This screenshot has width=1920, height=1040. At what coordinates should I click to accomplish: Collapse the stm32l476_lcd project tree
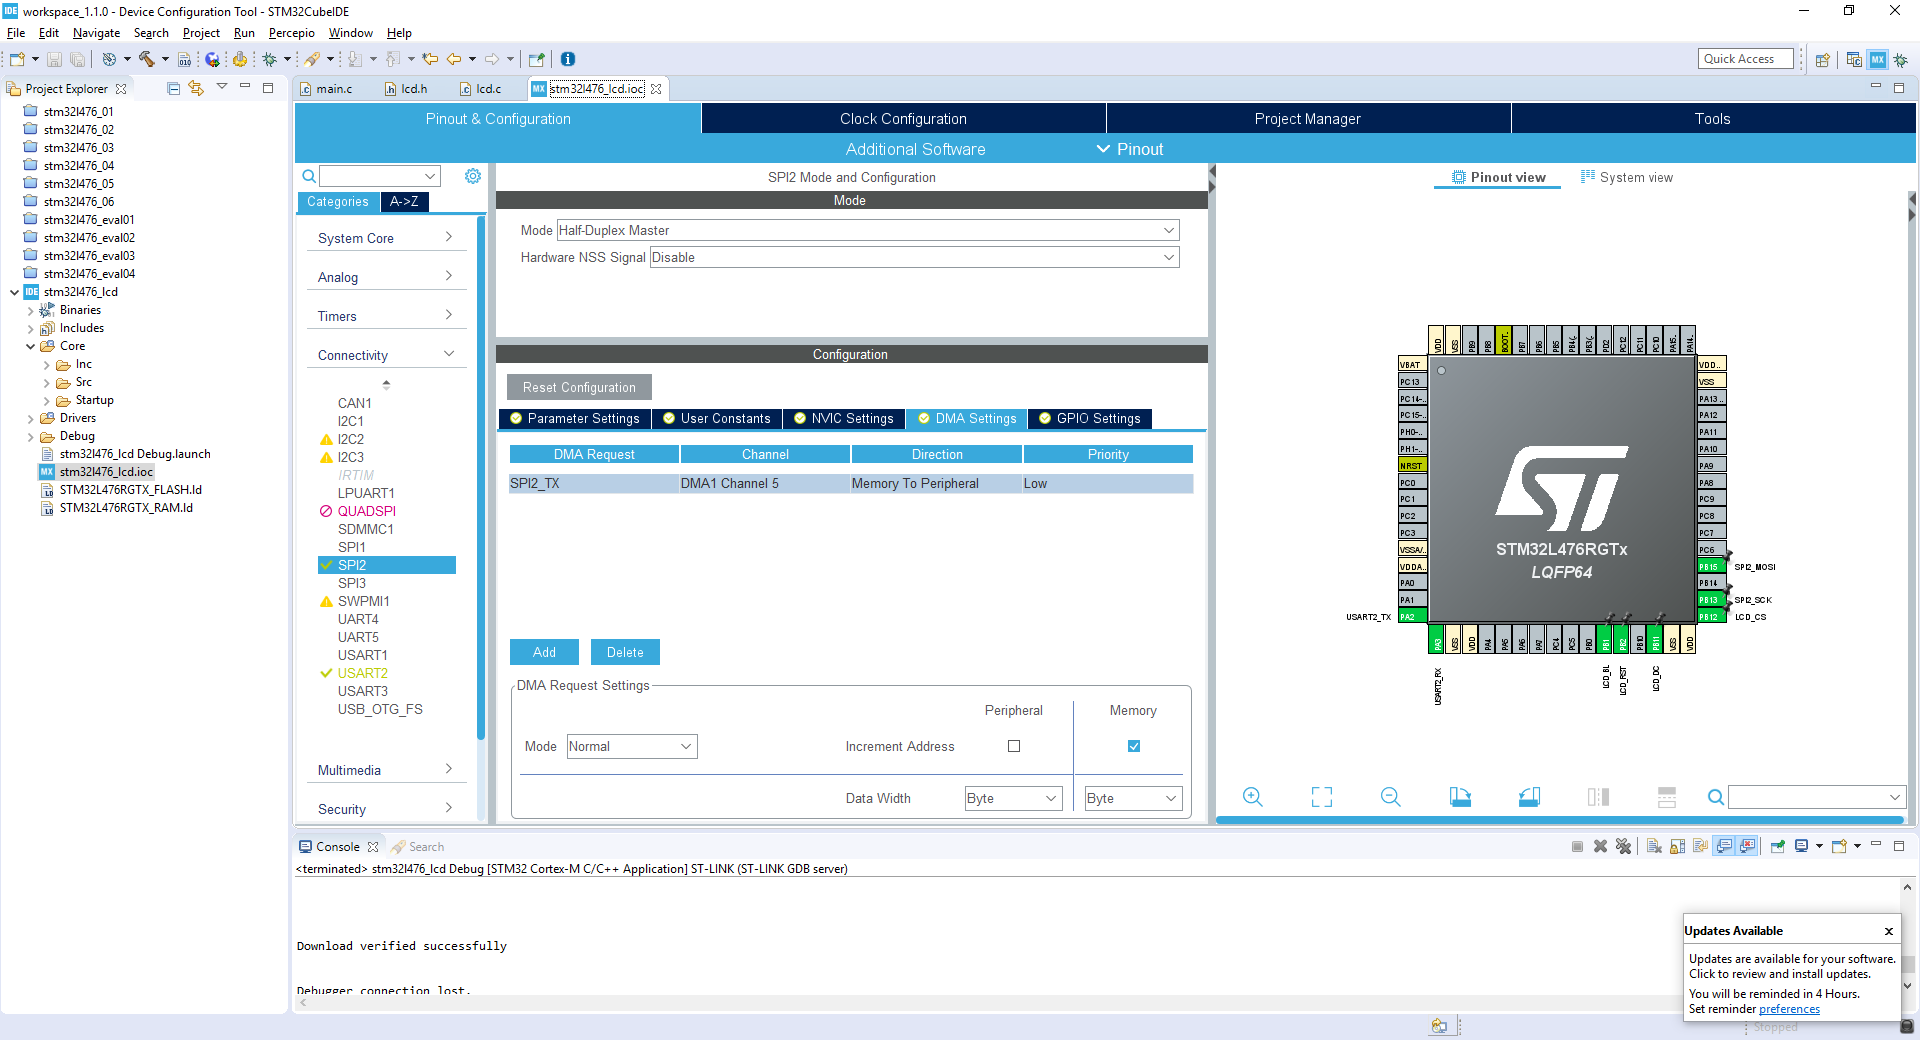coord(14,292)
